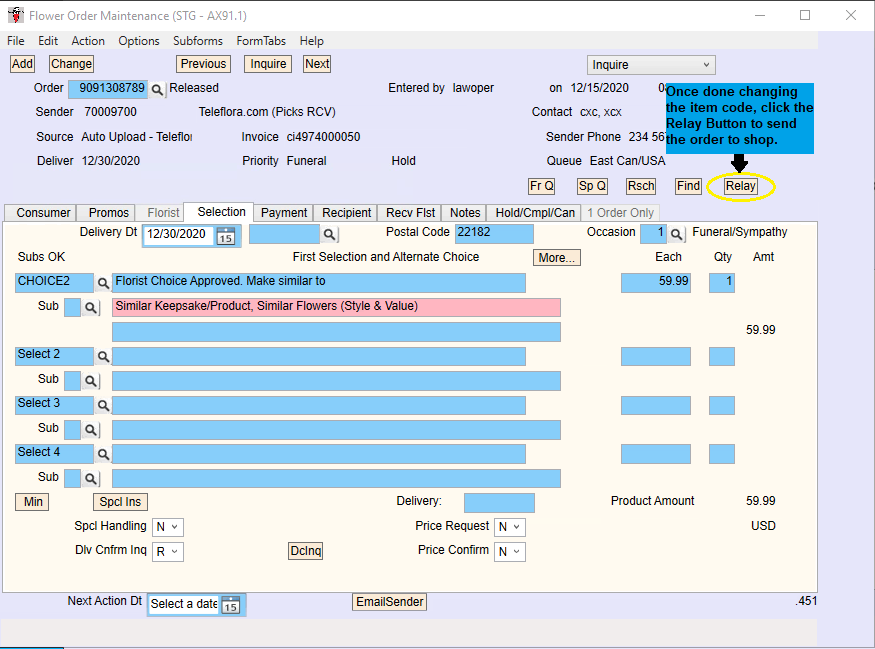The width and height of the screenshot is (875, 649).
Task: Open the Inquire mode dropdown
Action: pos(651,65)
